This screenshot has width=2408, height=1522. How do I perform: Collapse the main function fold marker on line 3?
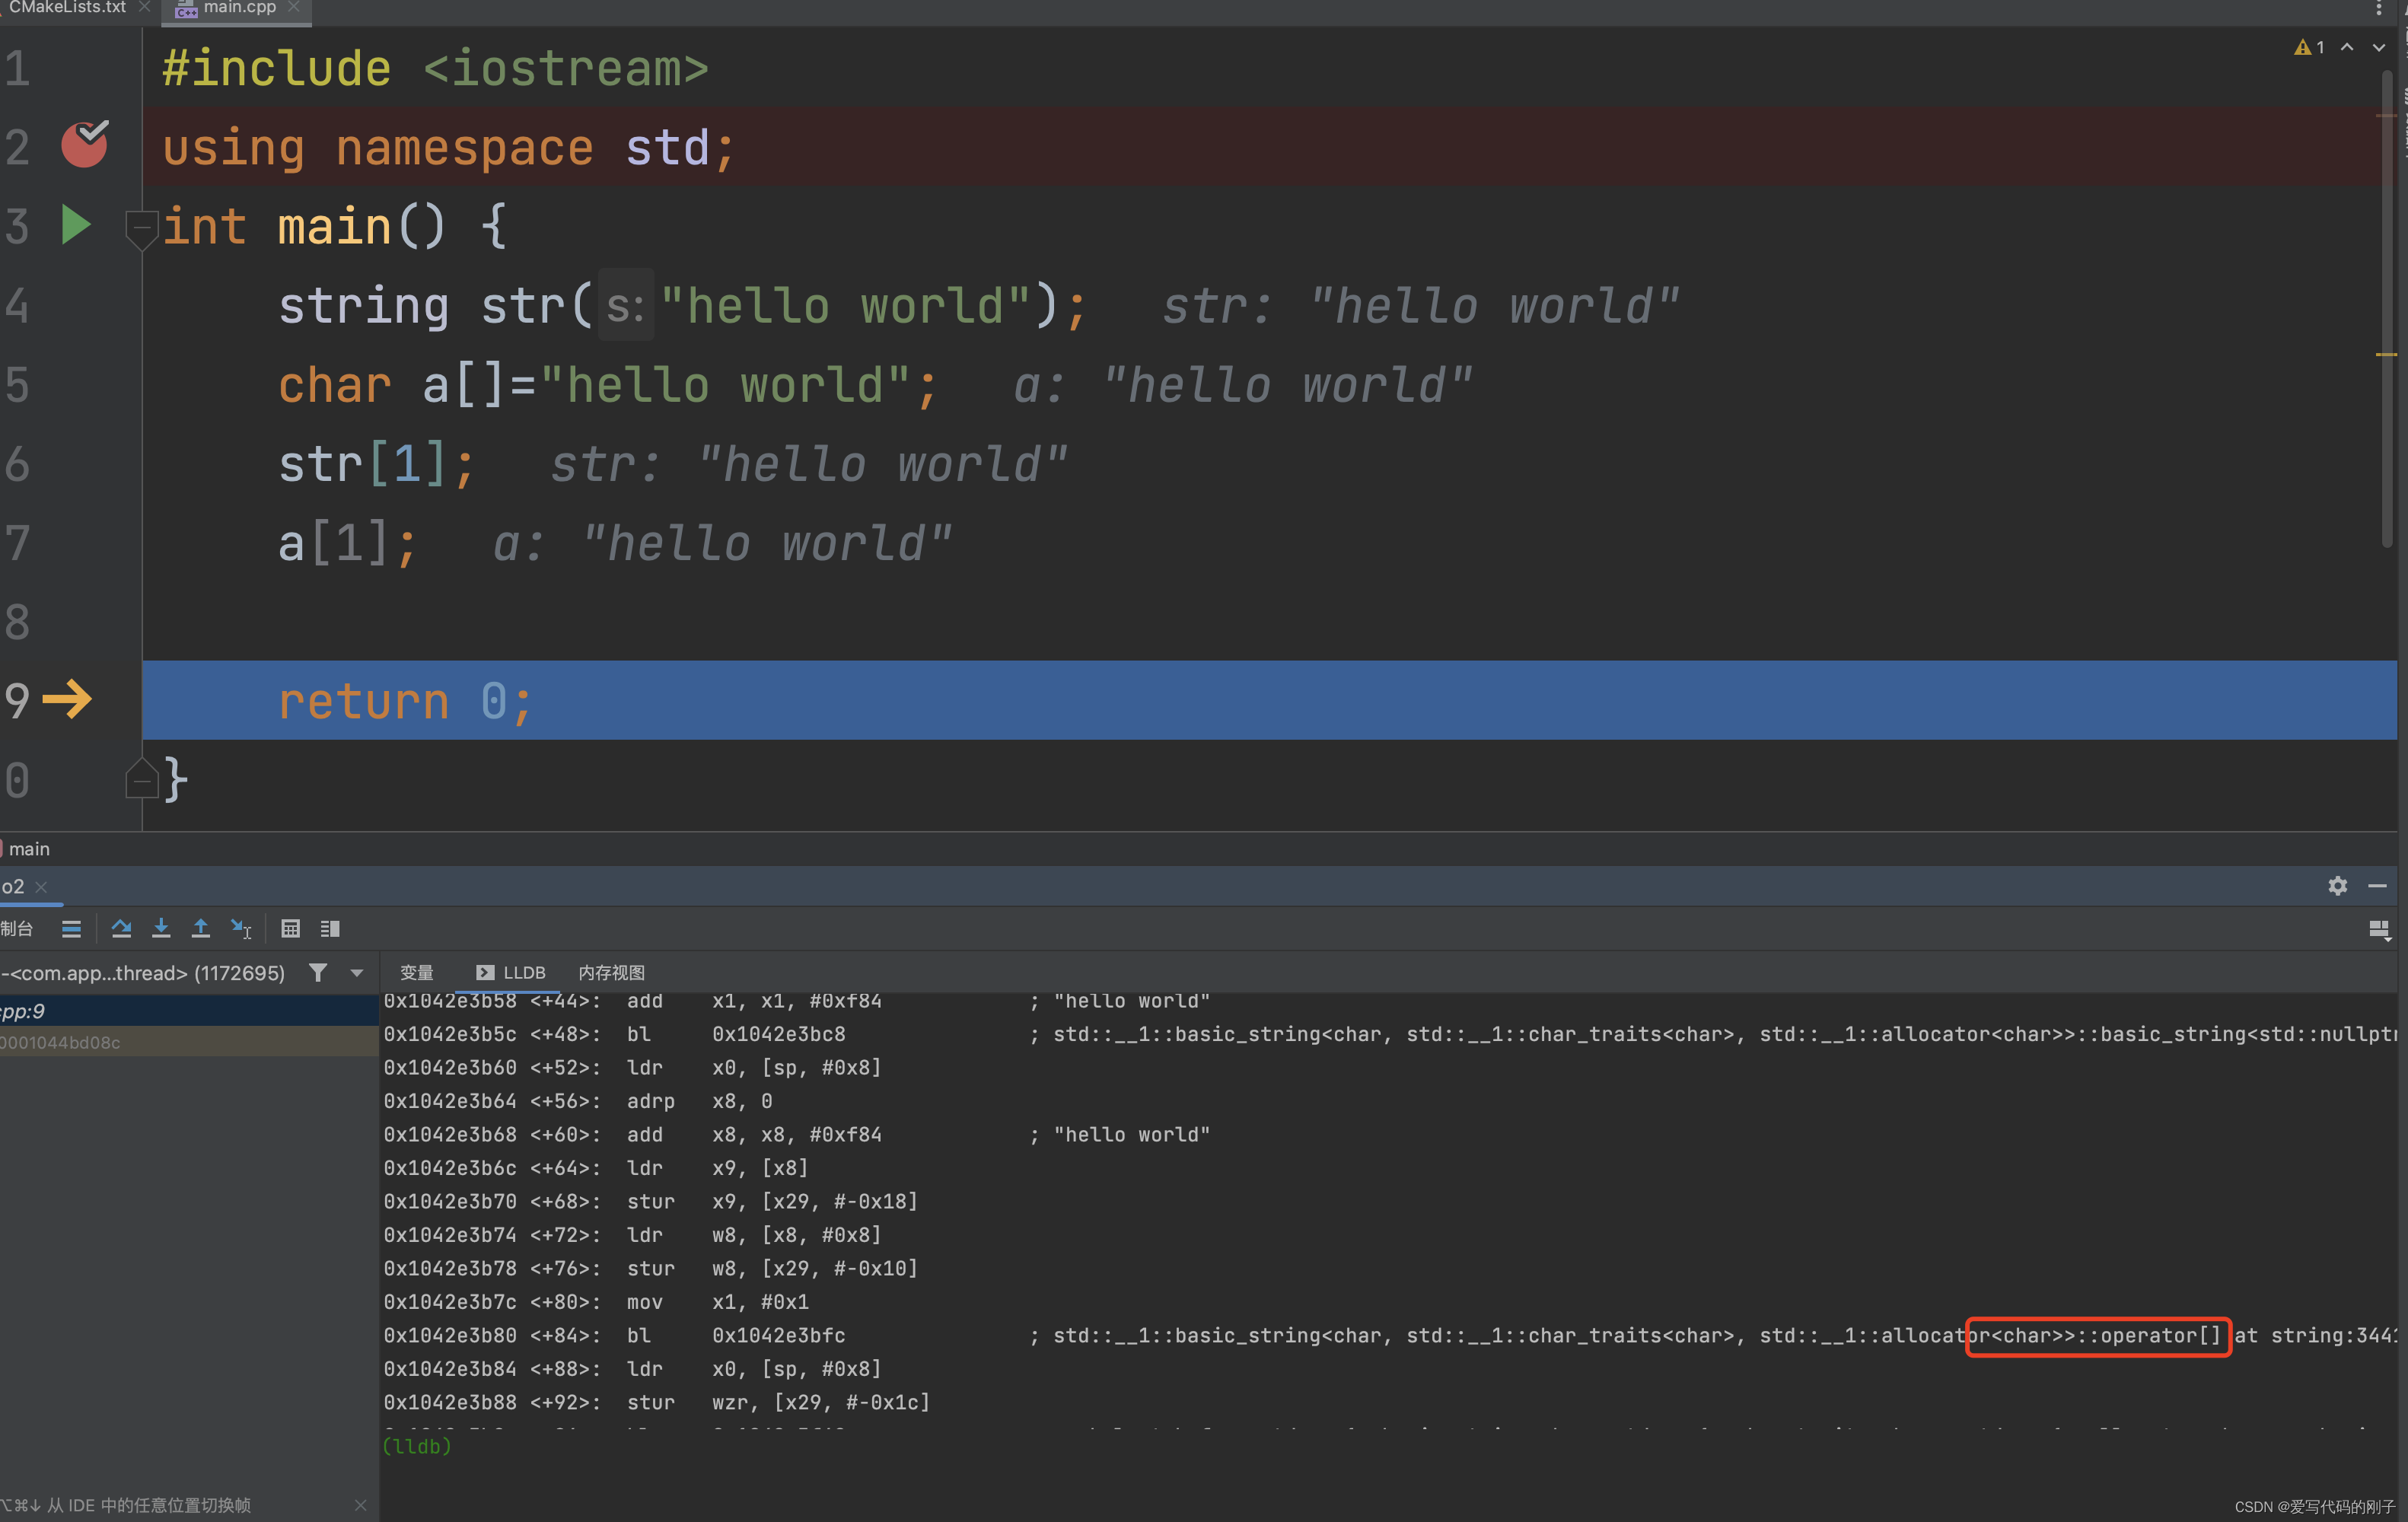141,230
